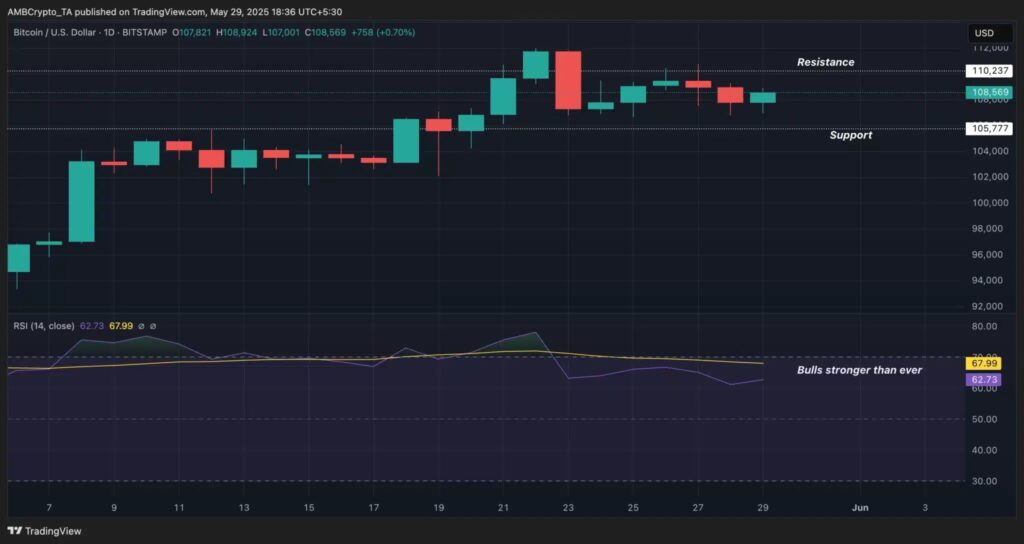Click the large red candle on May 23

pos(568,80)
